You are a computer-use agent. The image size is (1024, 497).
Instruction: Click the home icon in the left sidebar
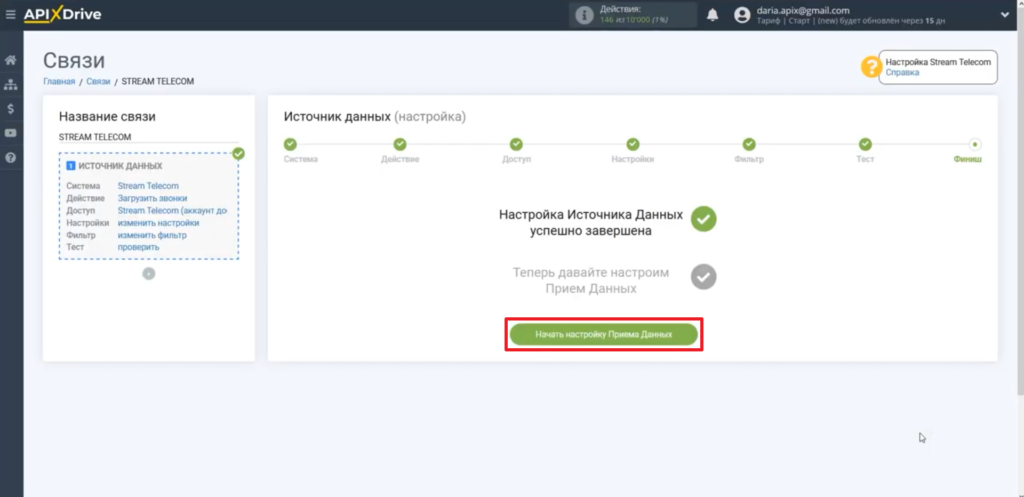coord(11,61)
